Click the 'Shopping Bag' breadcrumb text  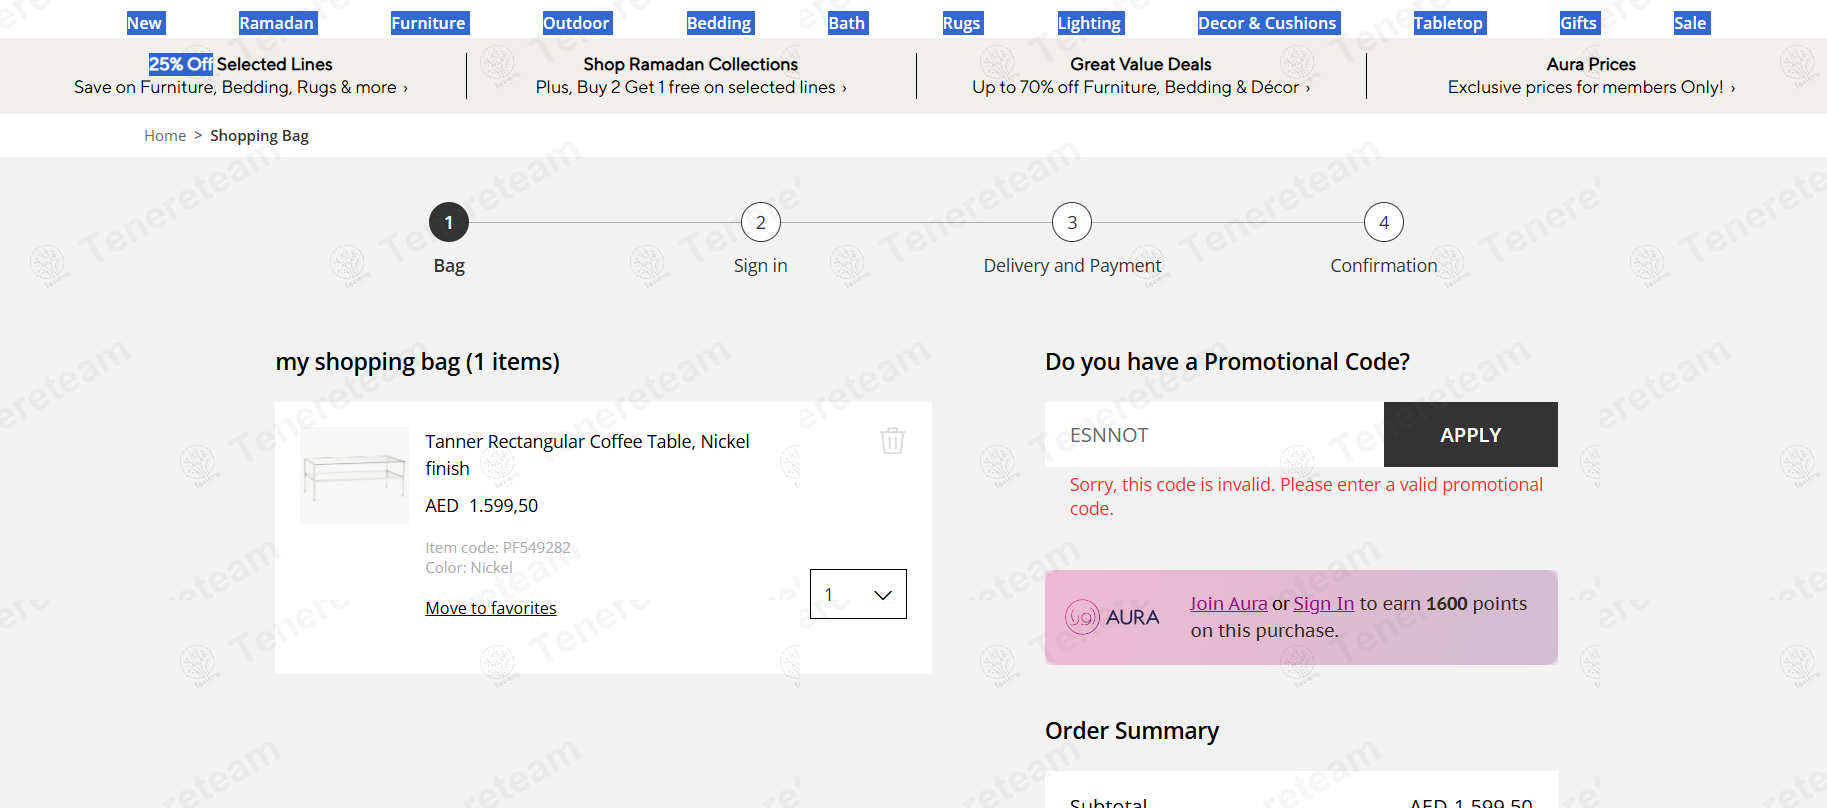pyautogui.click(x=259, y=136)
